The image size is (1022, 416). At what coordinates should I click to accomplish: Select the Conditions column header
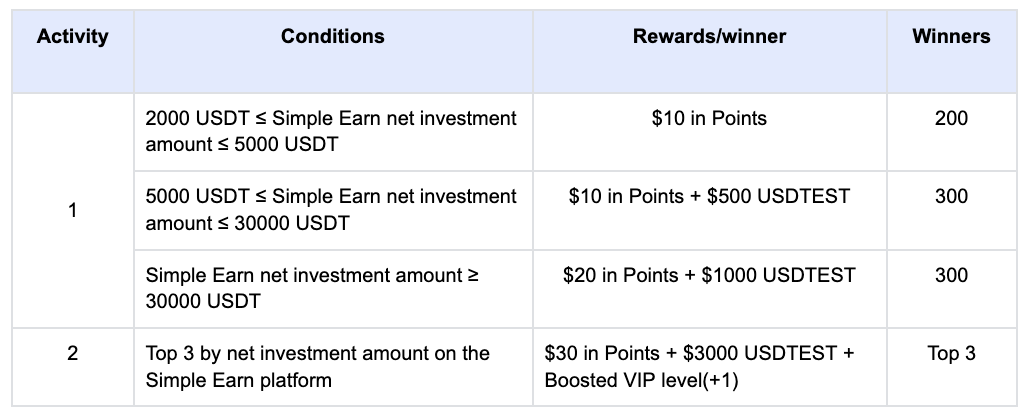pos(332,37)
